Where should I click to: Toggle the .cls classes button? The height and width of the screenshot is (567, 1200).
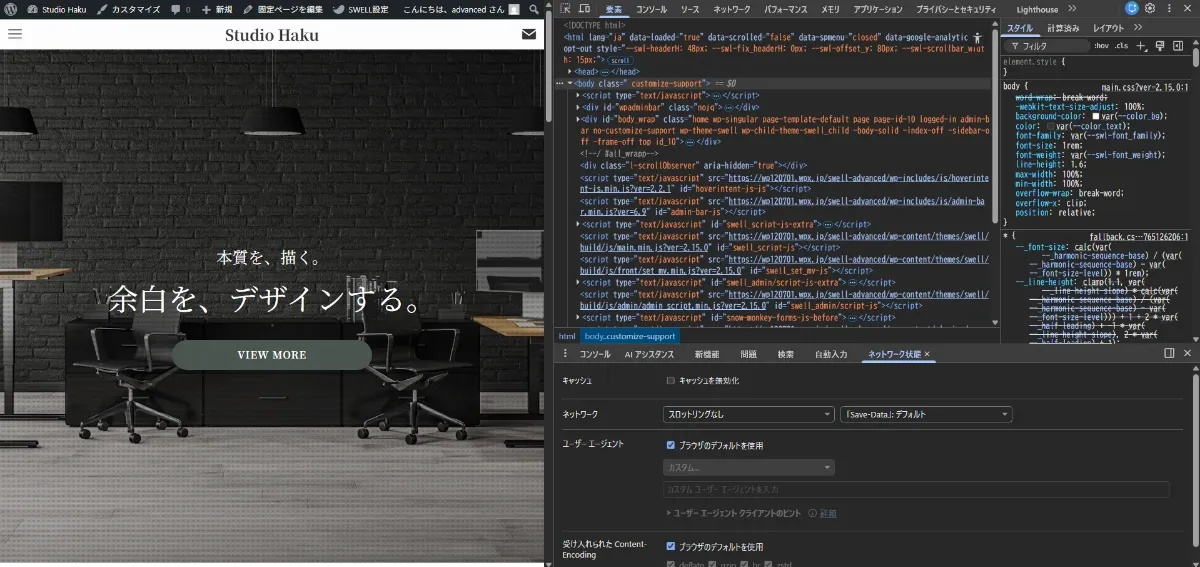[x=1121, y=46]
